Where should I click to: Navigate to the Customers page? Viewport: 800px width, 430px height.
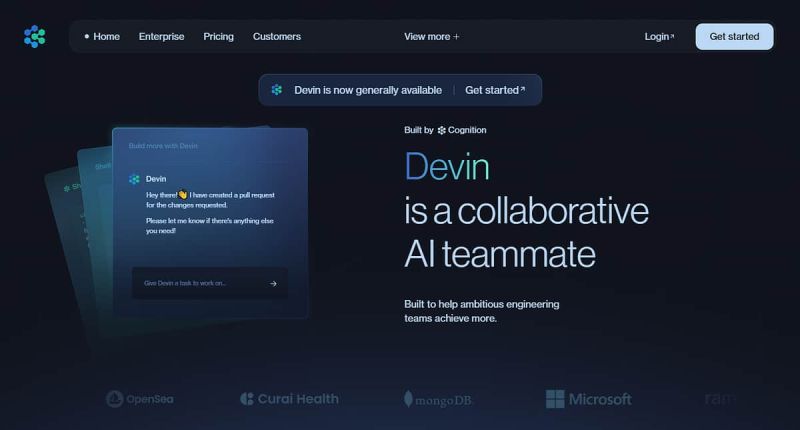[276, 37]
